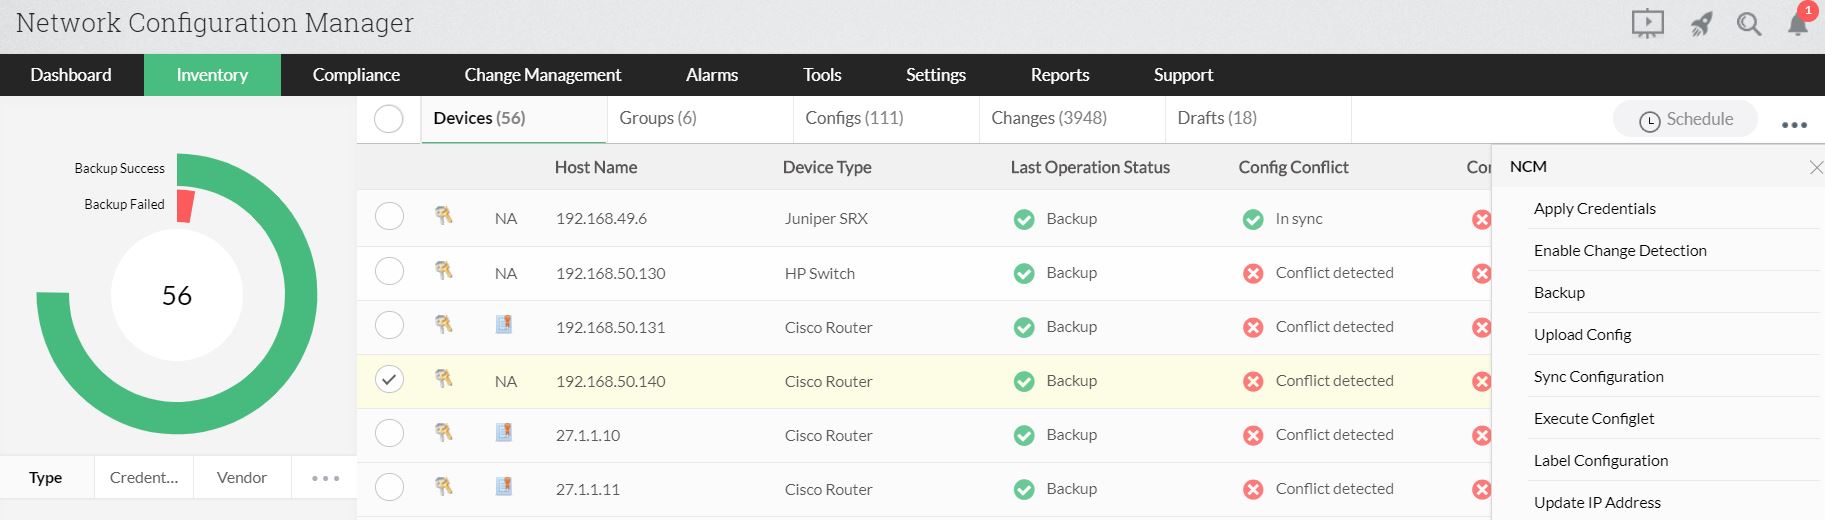The width and height of the screenshot is (1825, 520).
Task: Open the Compliance menu
Action: (x=356, y=75)
